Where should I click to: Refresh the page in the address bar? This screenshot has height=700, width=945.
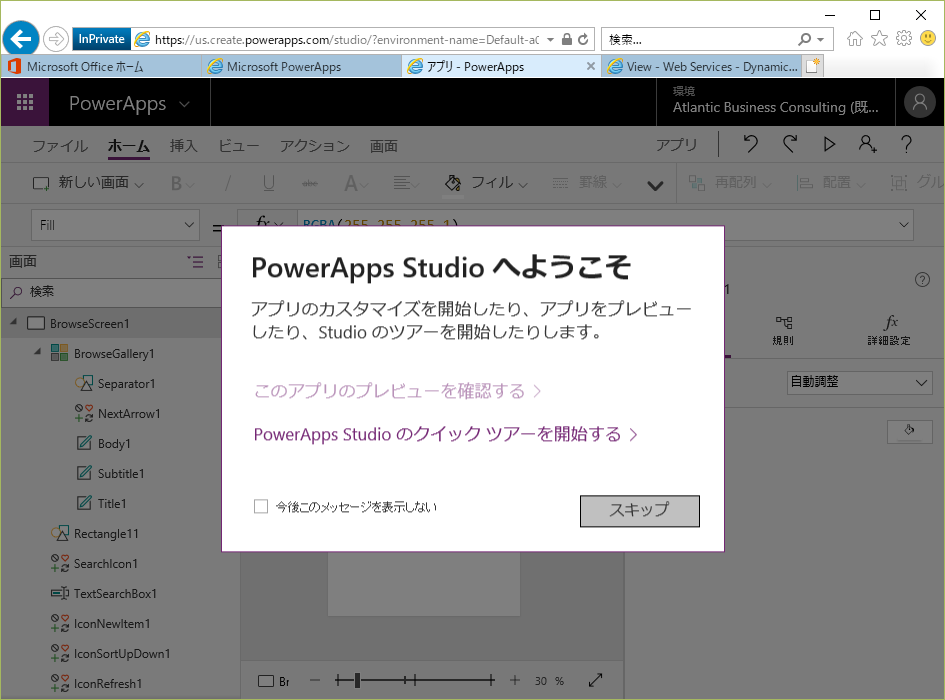click(x=583, y=40)
